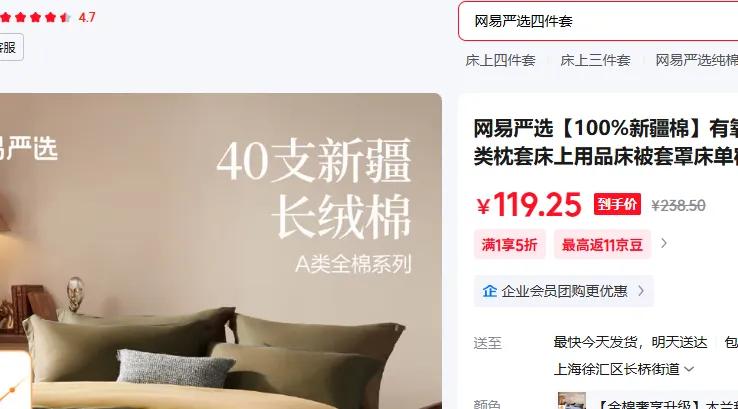Select the 床上三件套 search suggestion

coord(595,60)
